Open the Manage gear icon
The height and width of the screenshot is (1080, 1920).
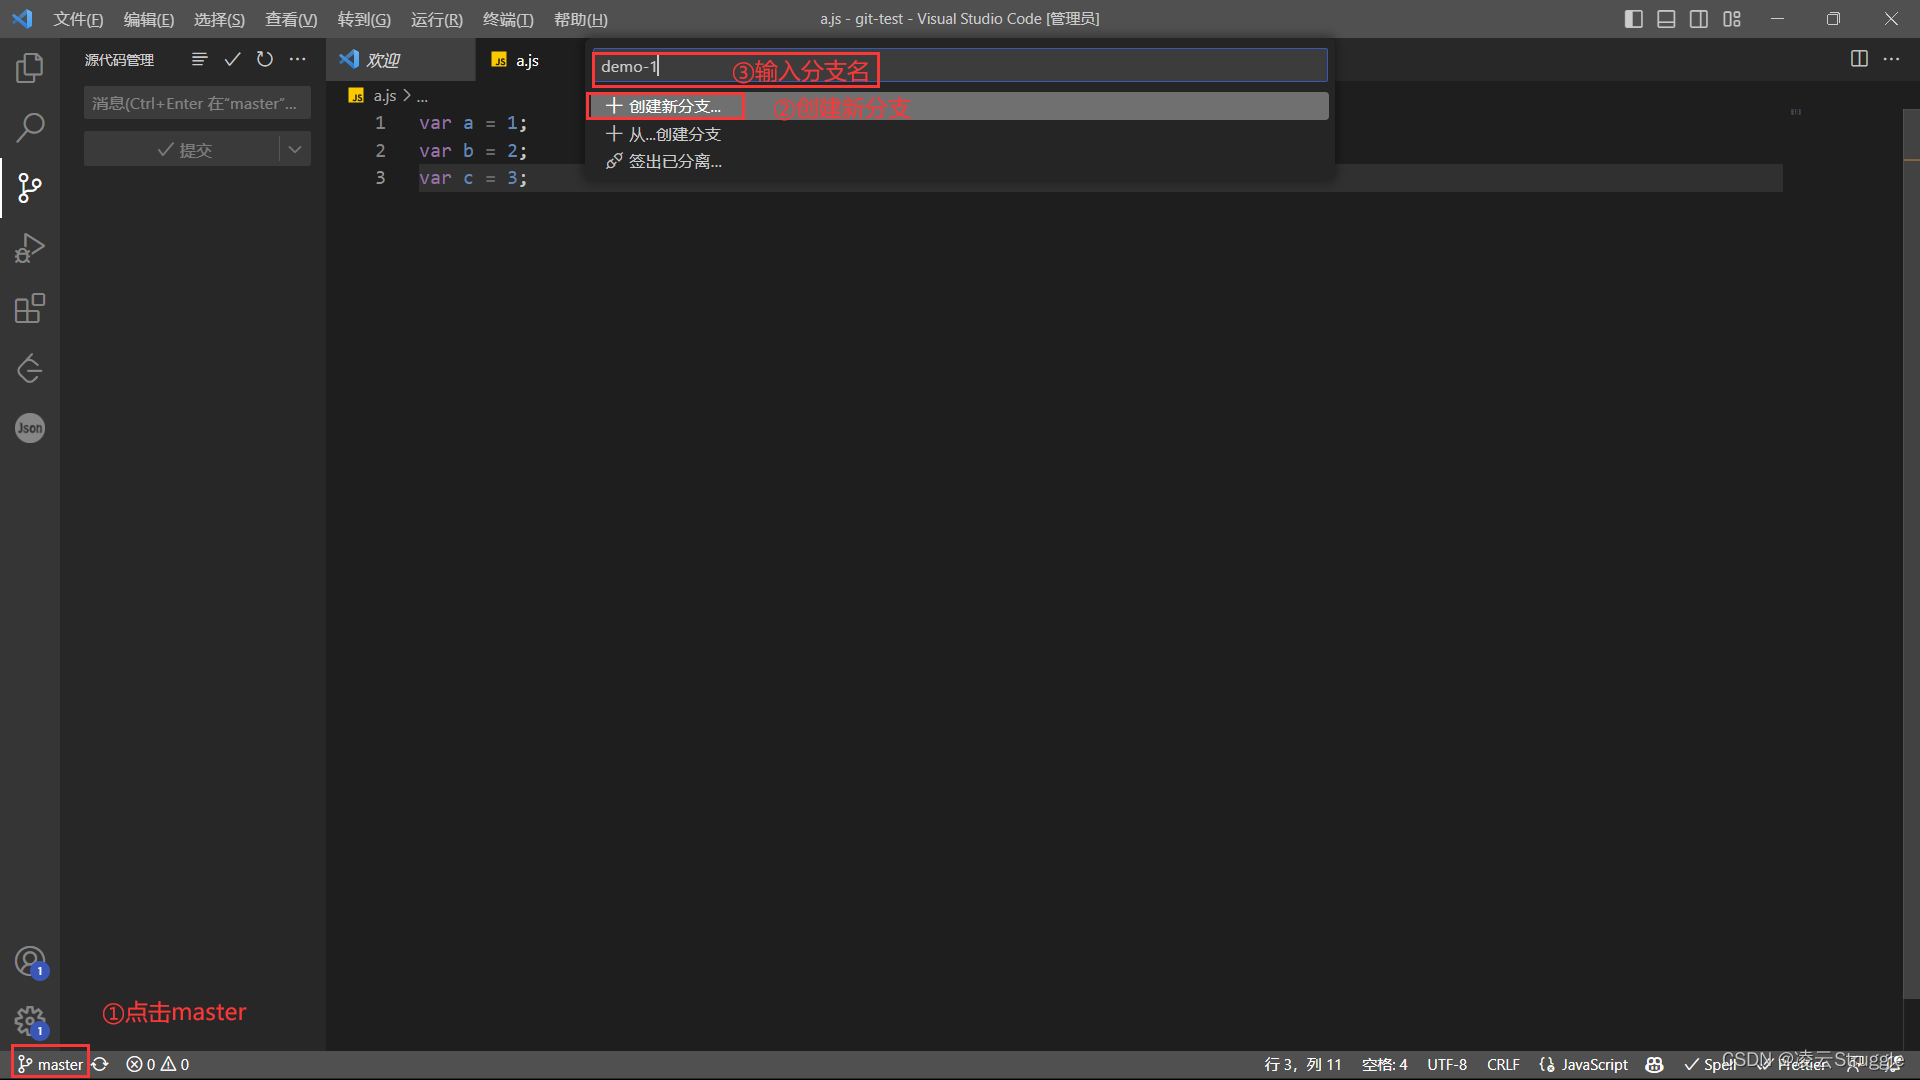click(x=30, y=1022)
